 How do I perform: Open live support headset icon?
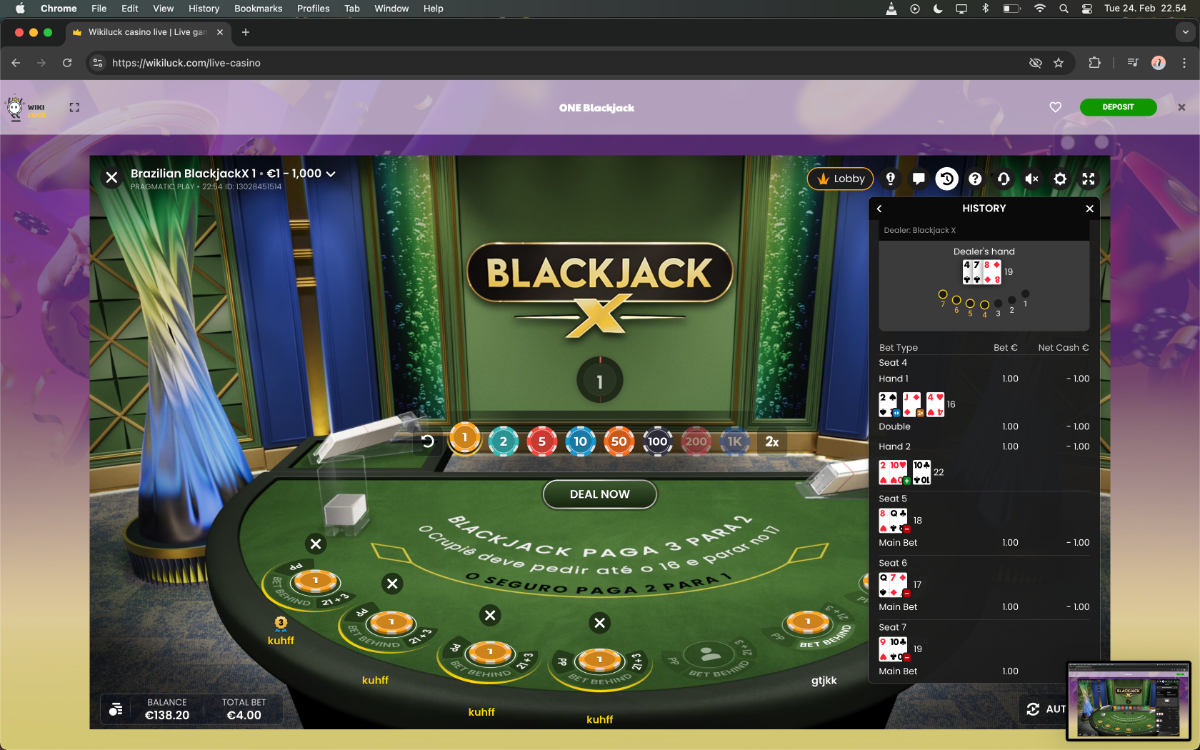1003,179
